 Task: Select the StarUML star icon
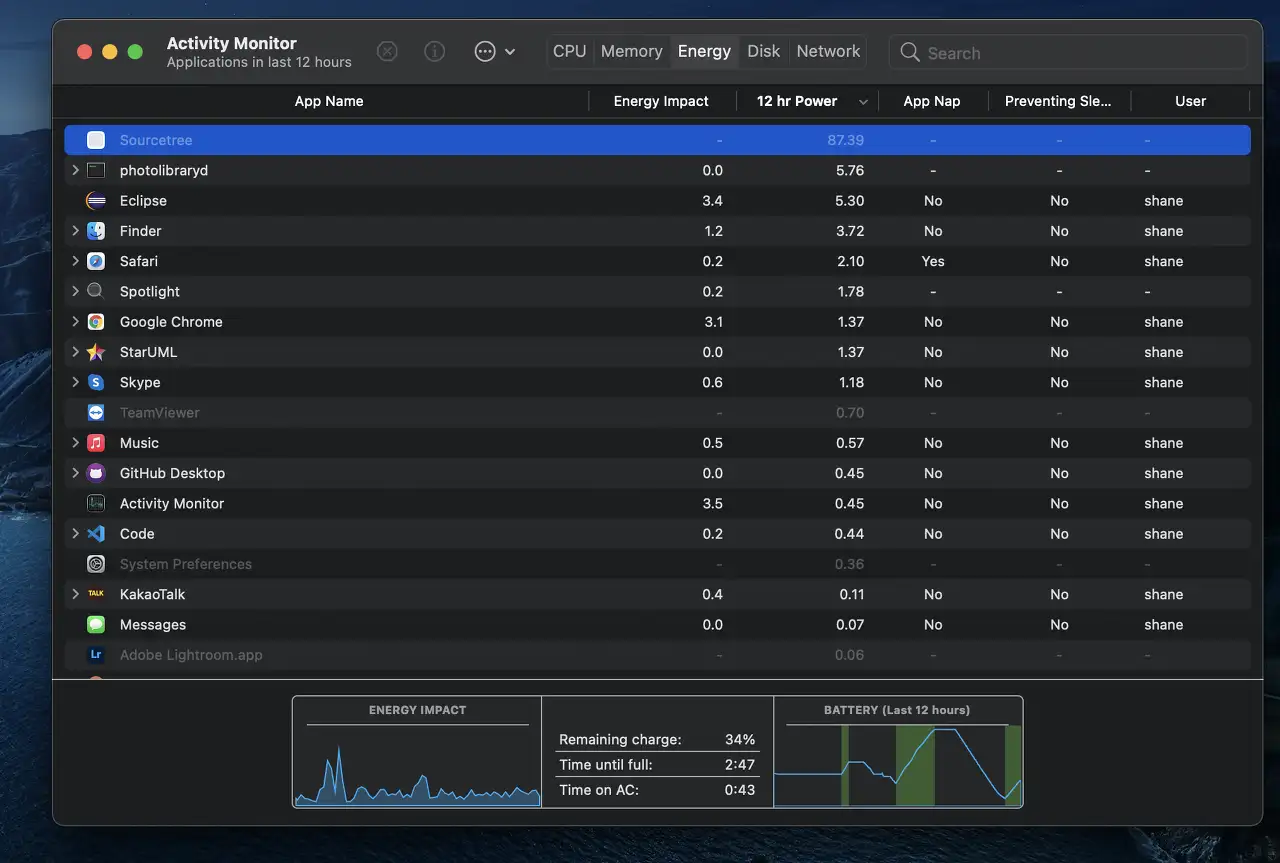(x=96, y=352)
